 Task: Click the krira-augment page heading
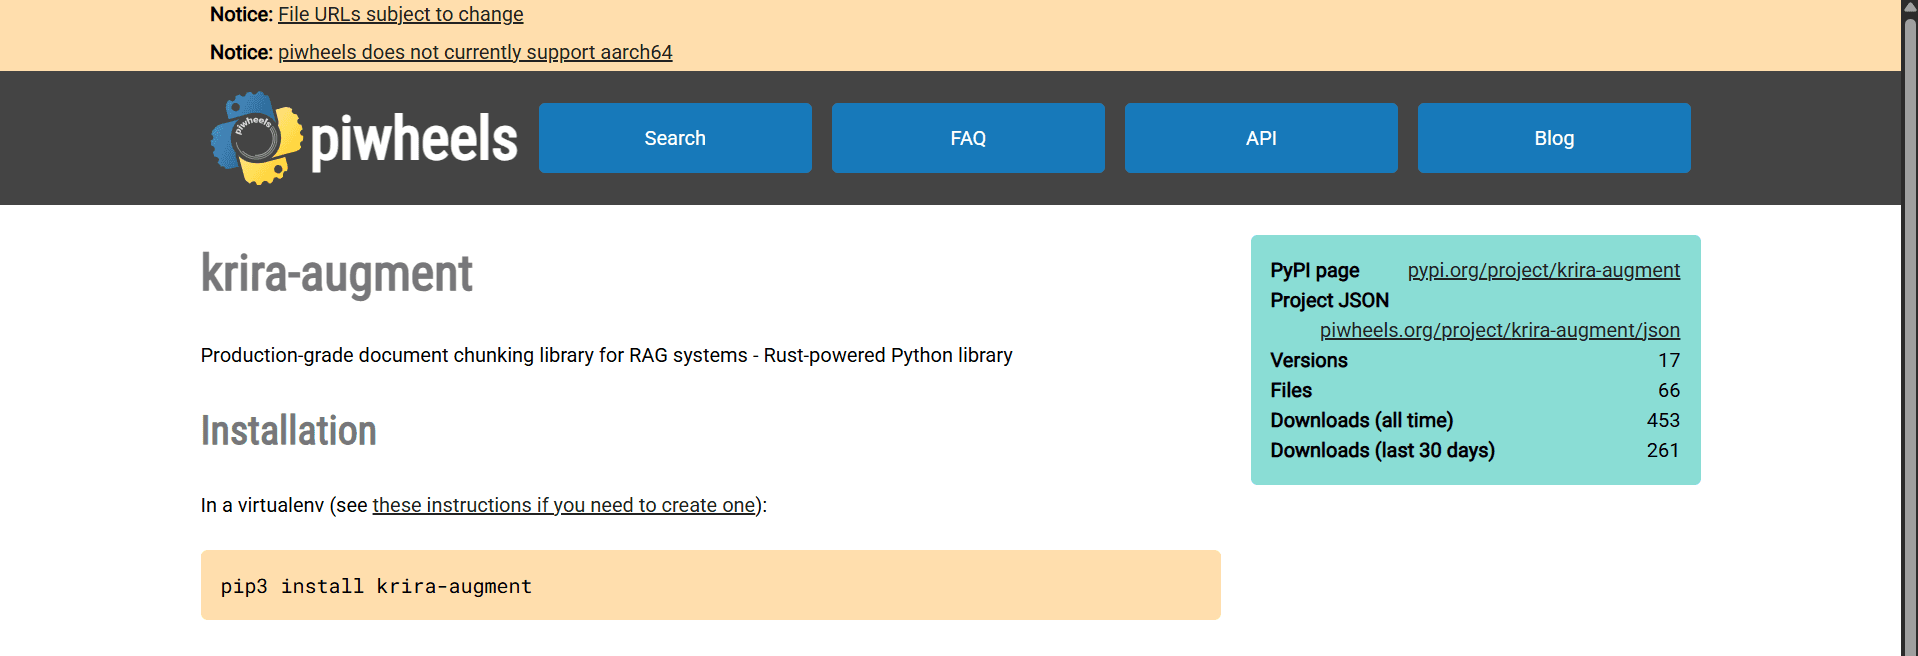336,274
